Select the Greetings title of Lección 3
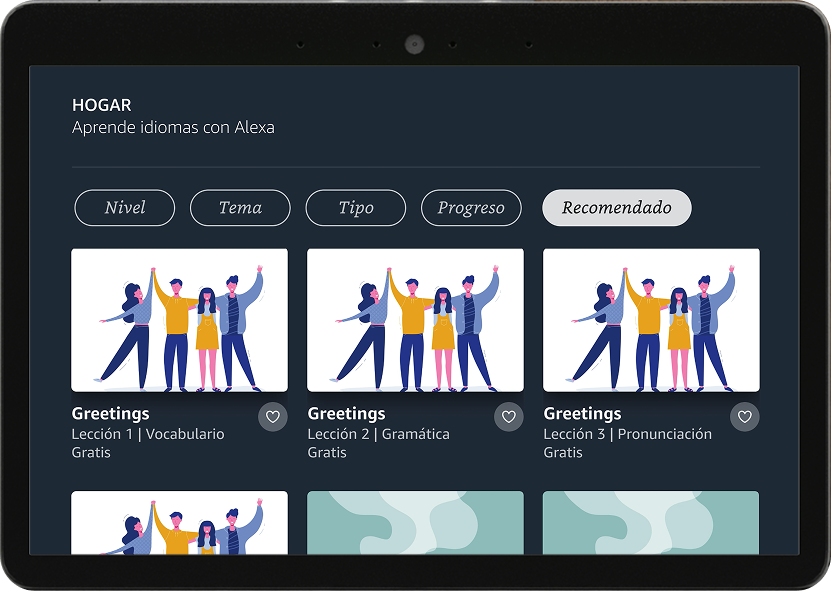831x591 pixels. click(582, 414)
